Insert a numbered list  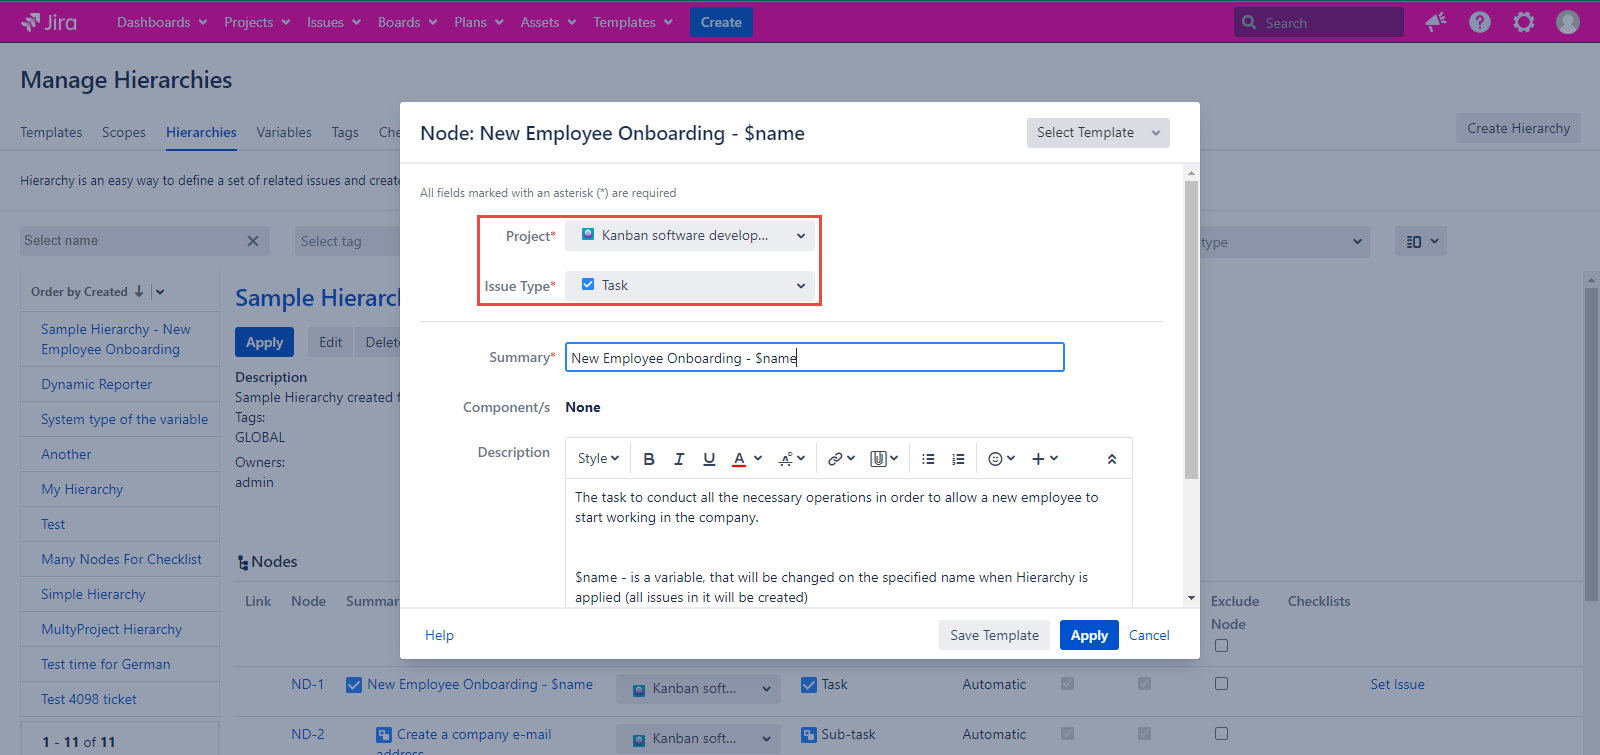(x=958, y=459)
